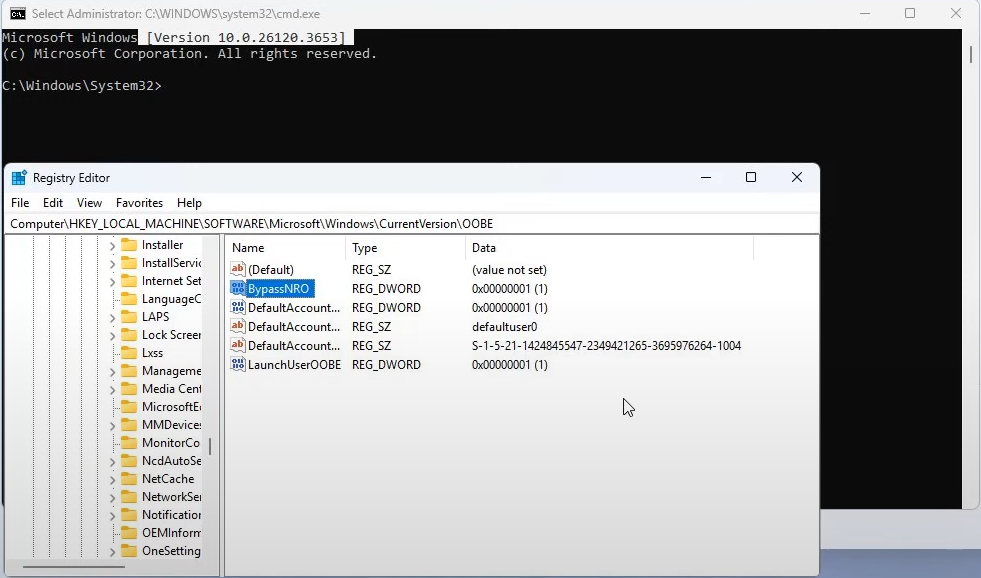This screenshot has width=981, height=578.
Task: Maximize the cmd.exe window
Action: point(910,13)
